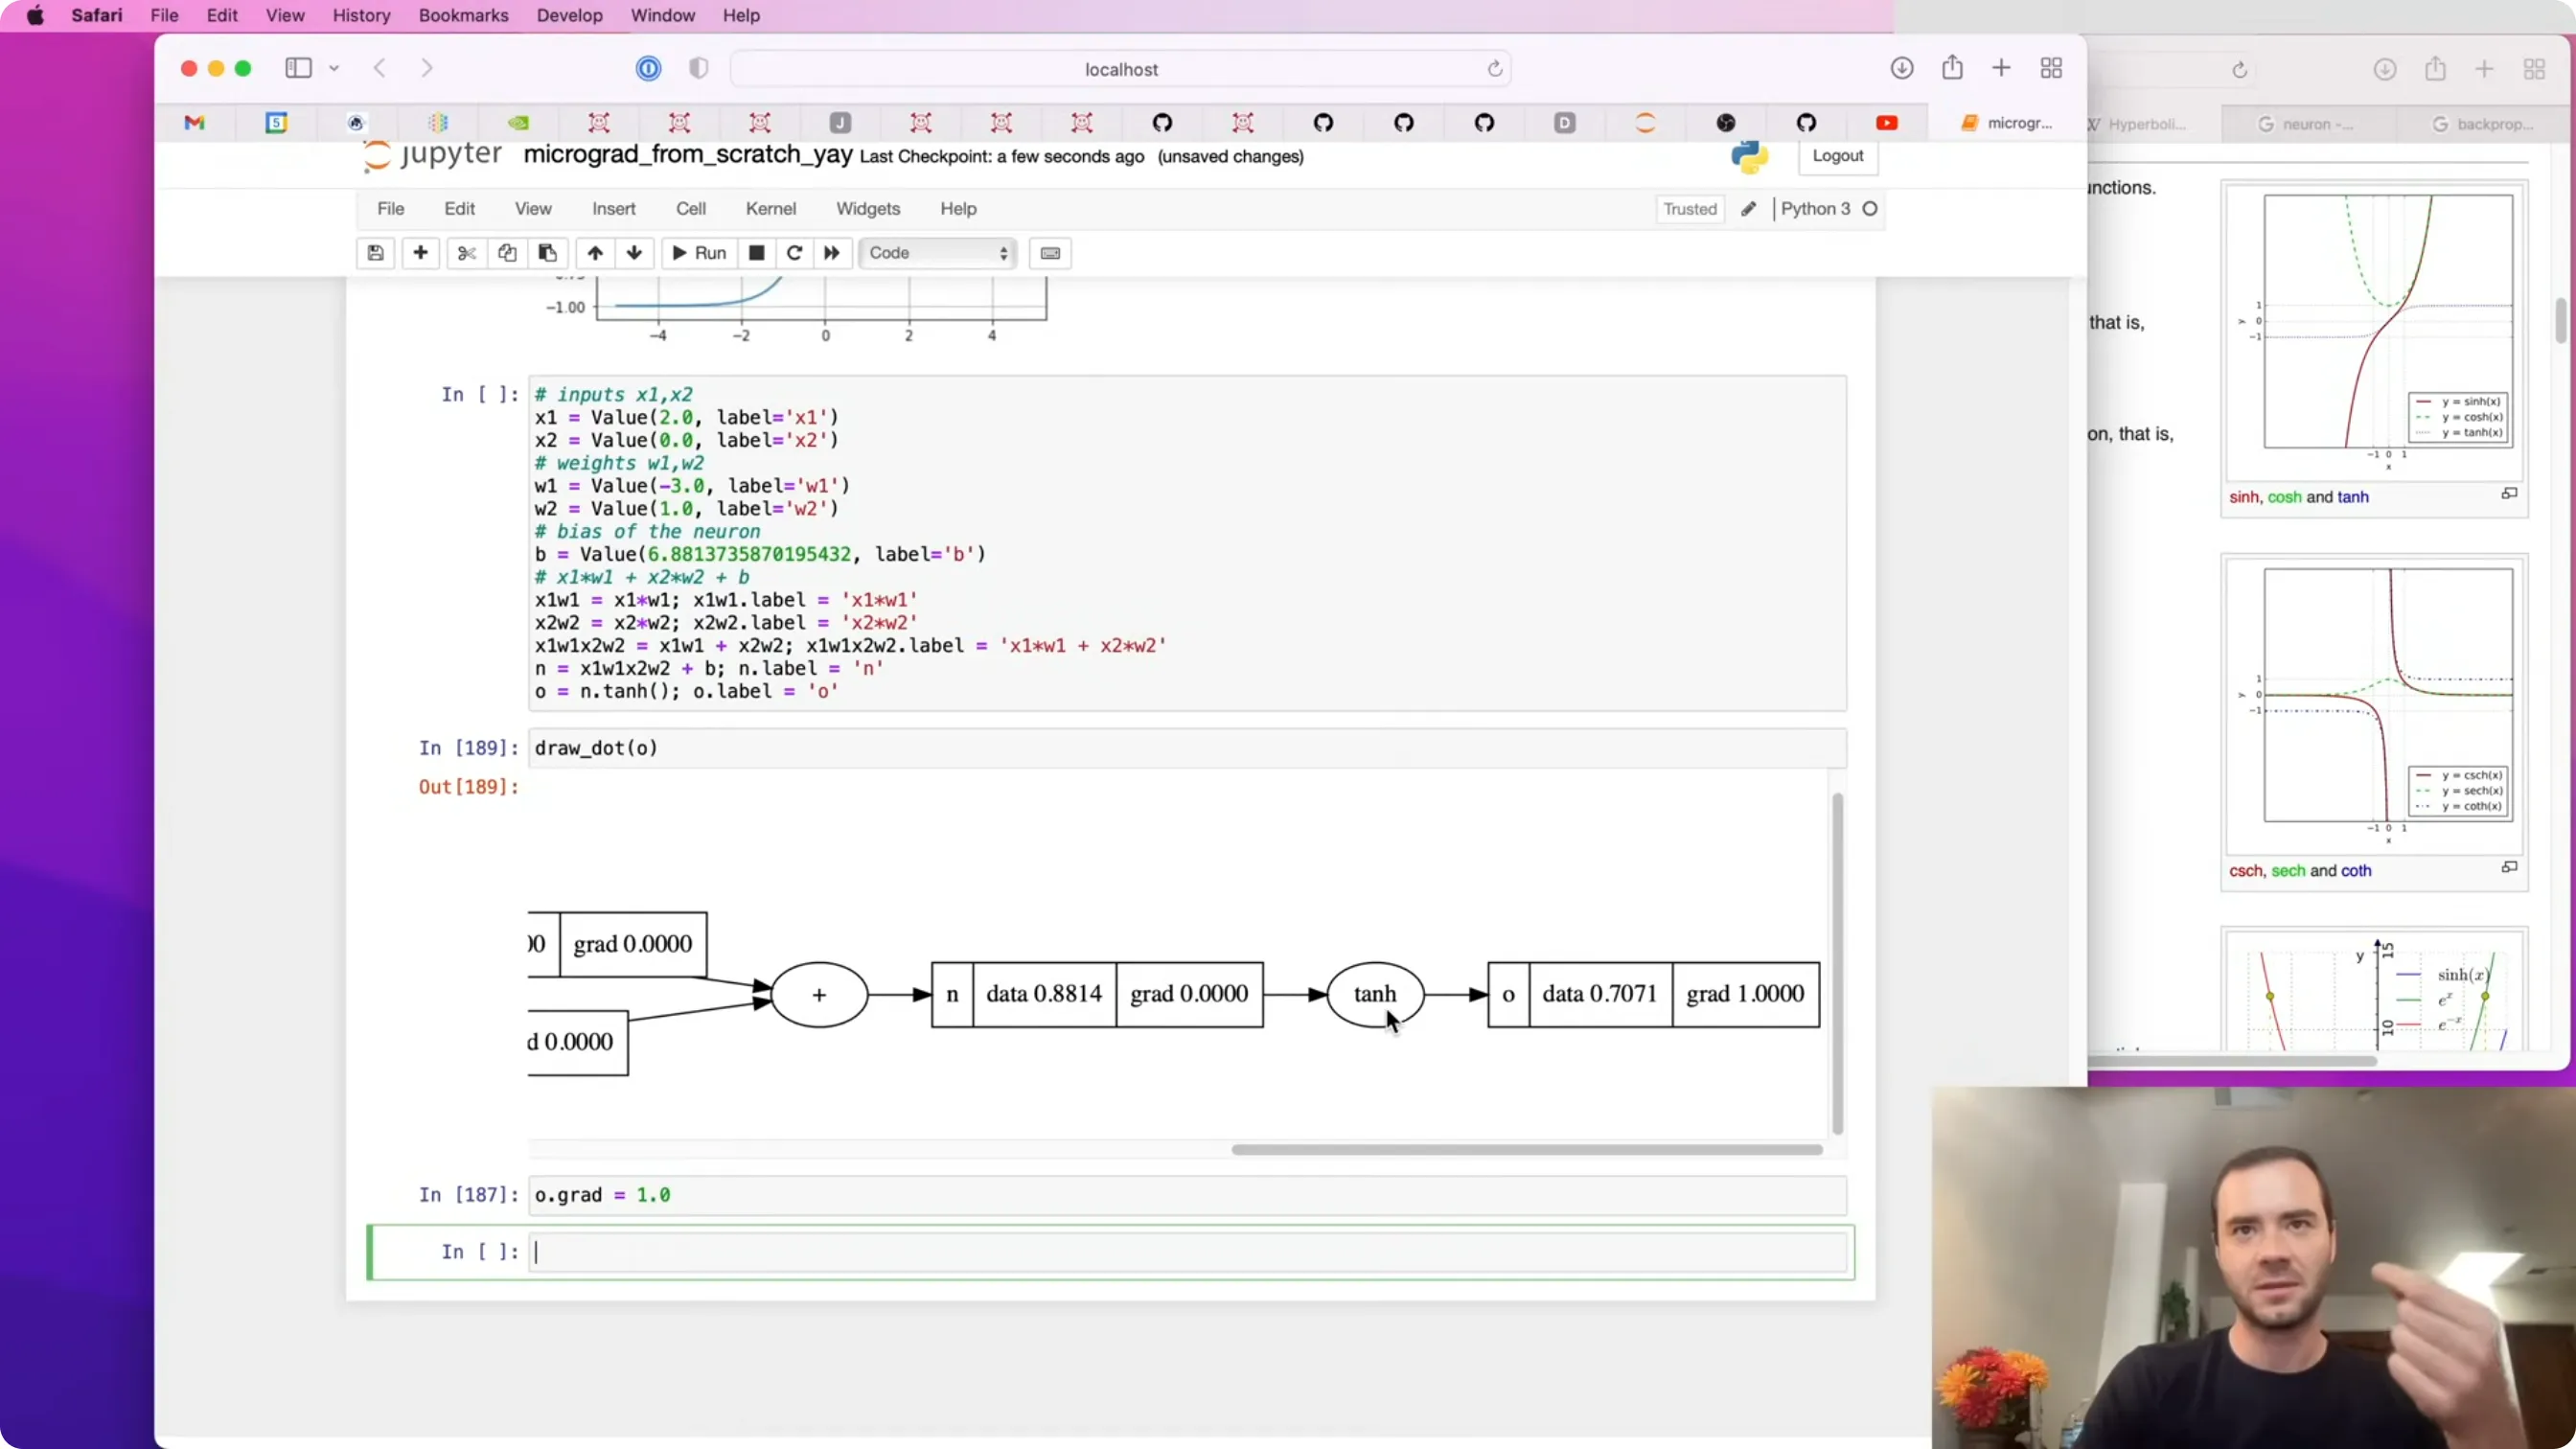Screen dimensions: 2576x1449
Task: Move selected cell down with the arrow icon
Action: click(x=634, y=253)
